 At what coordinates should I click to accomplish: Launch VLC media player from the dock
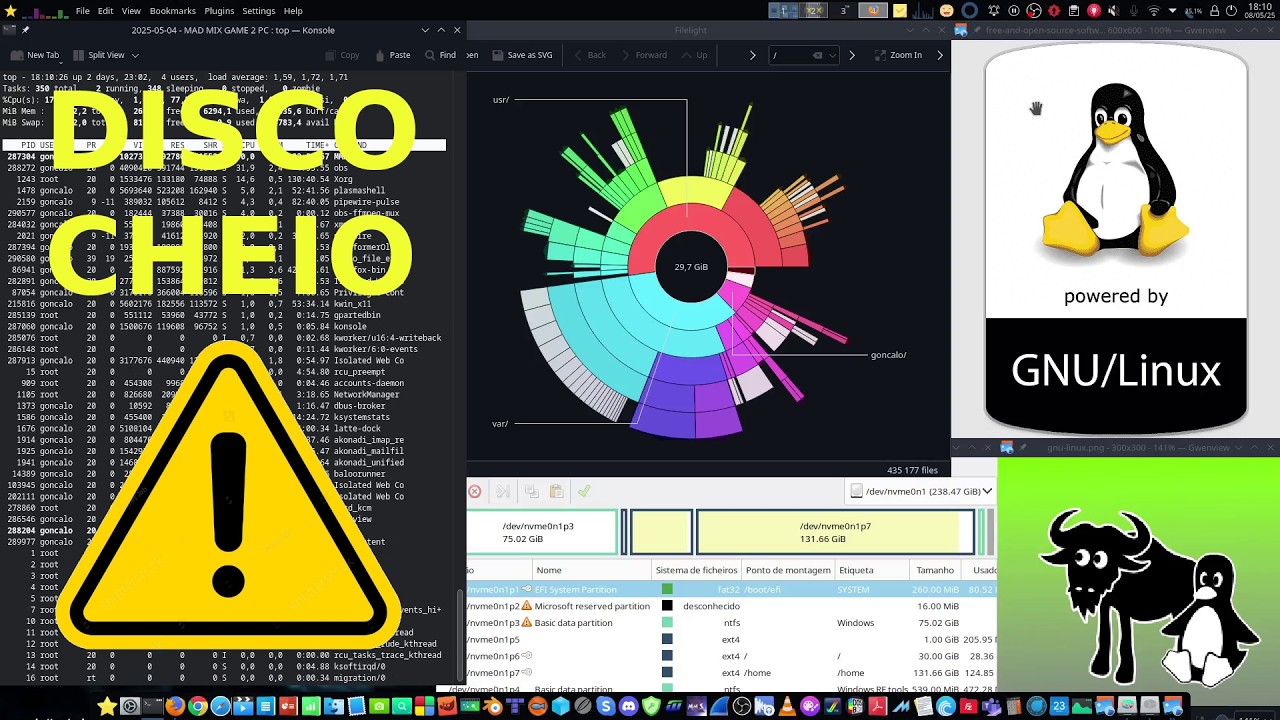(x=787, y=707)
